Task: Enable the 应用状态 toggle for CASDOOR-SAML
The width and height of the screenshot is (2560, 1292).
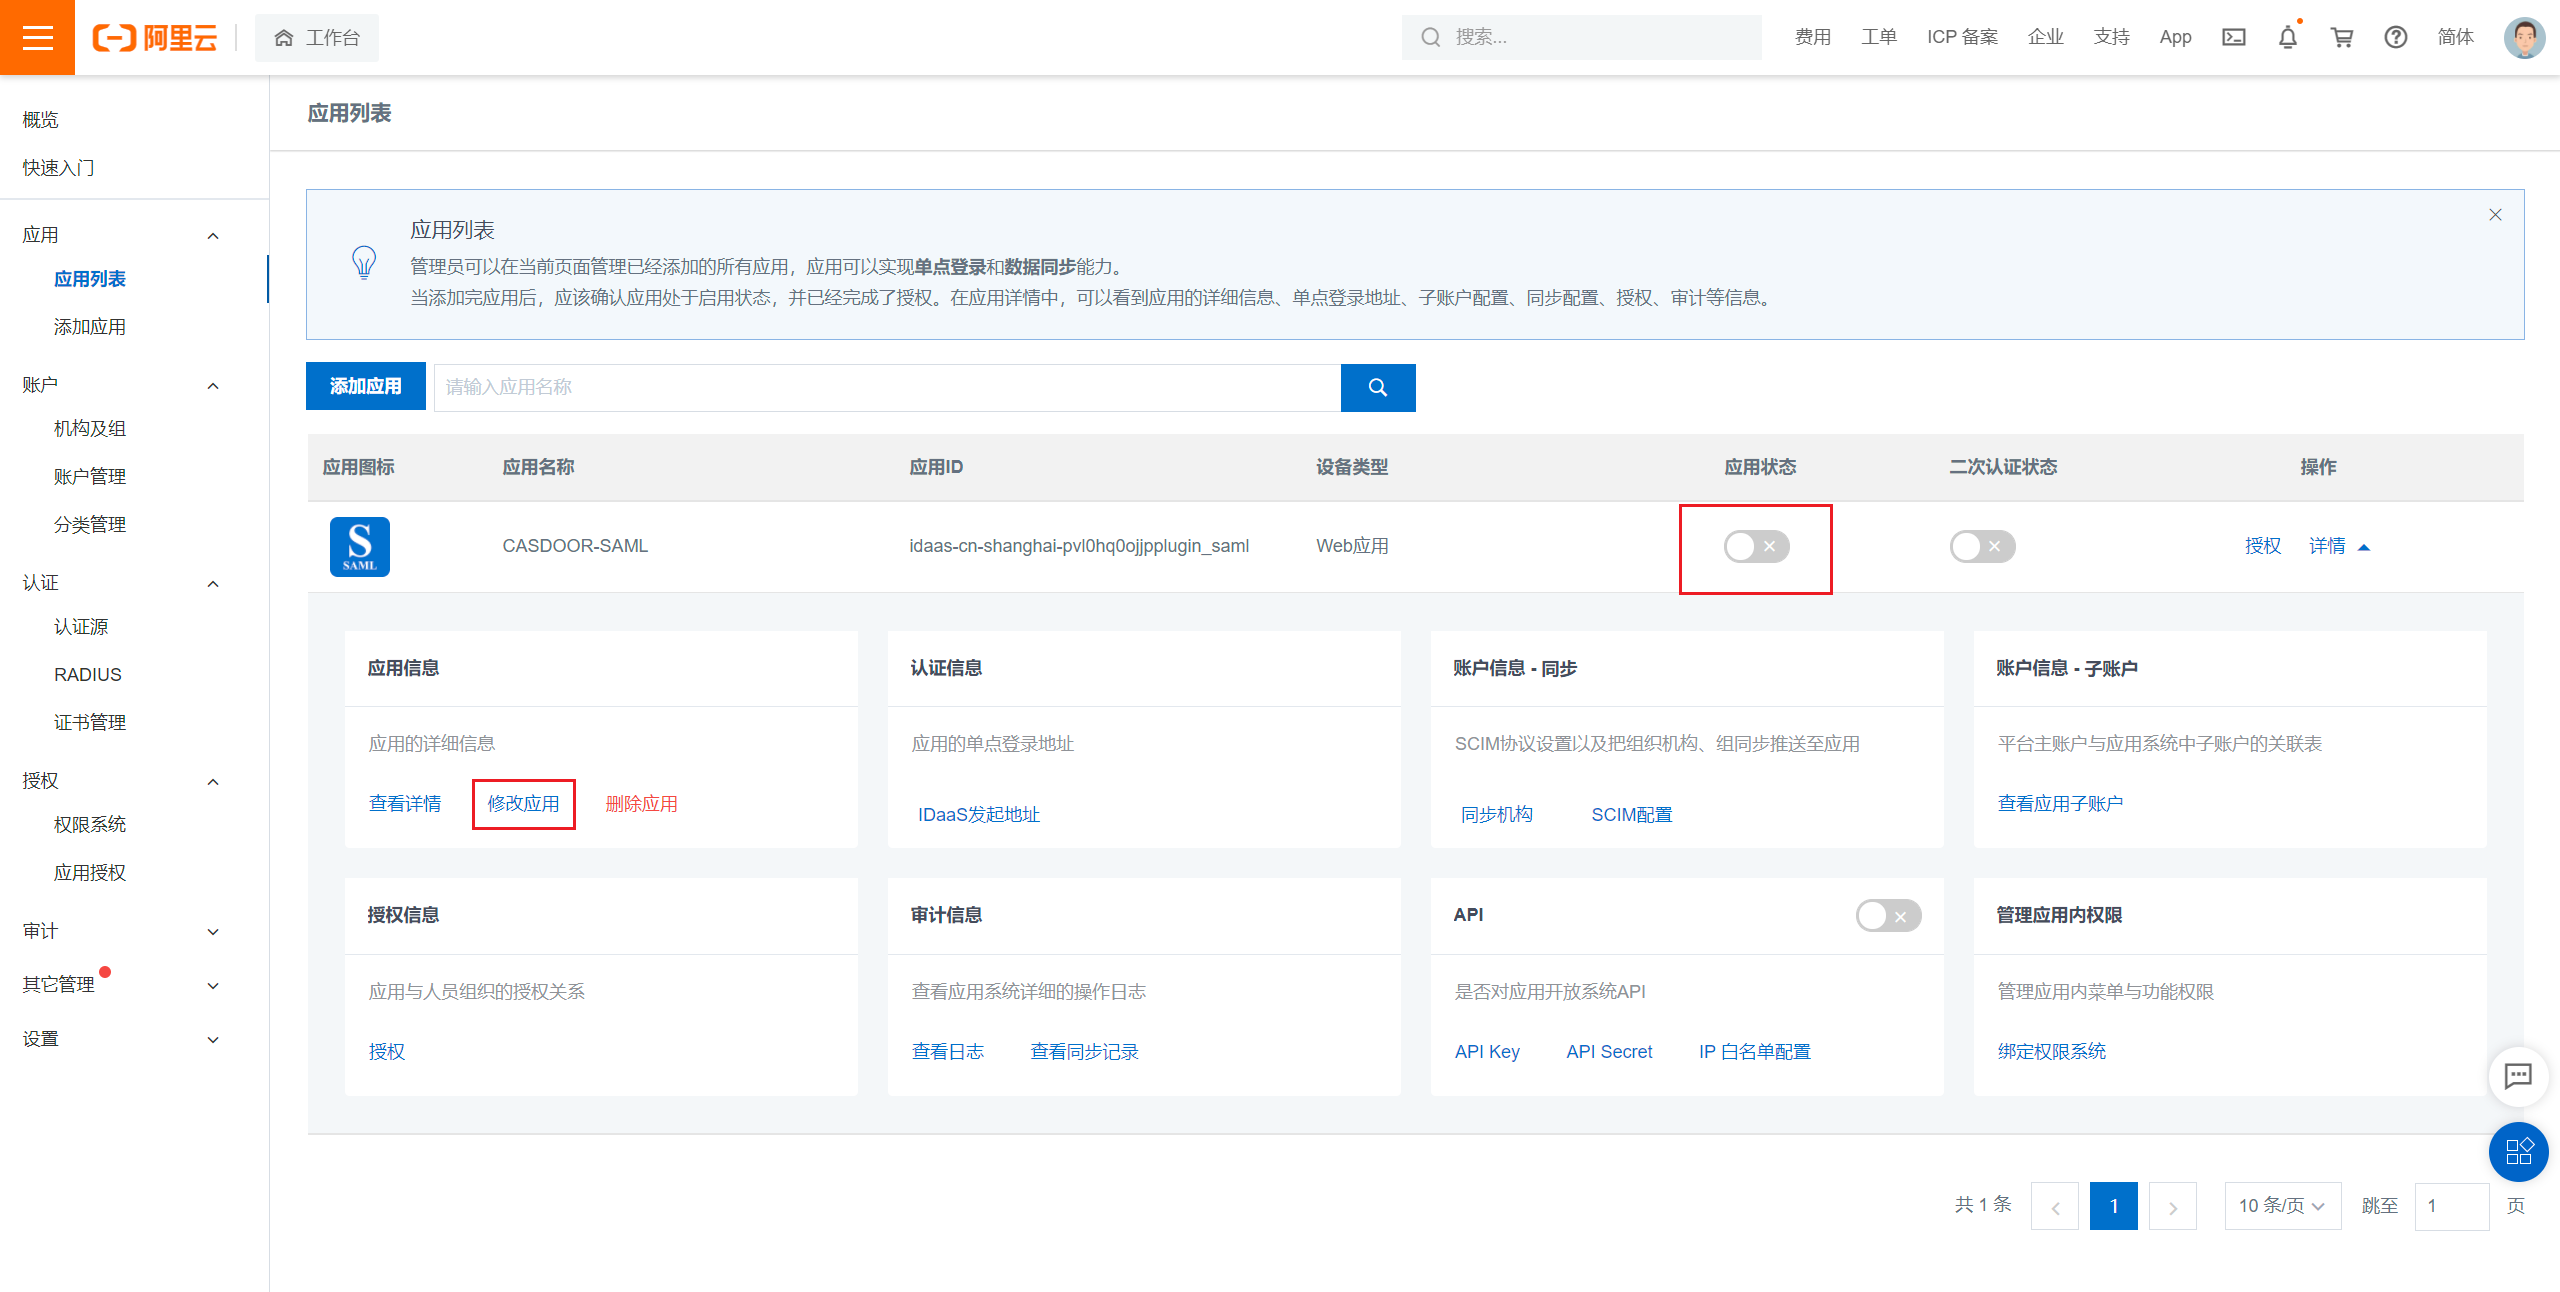Action: point(1754,546)
